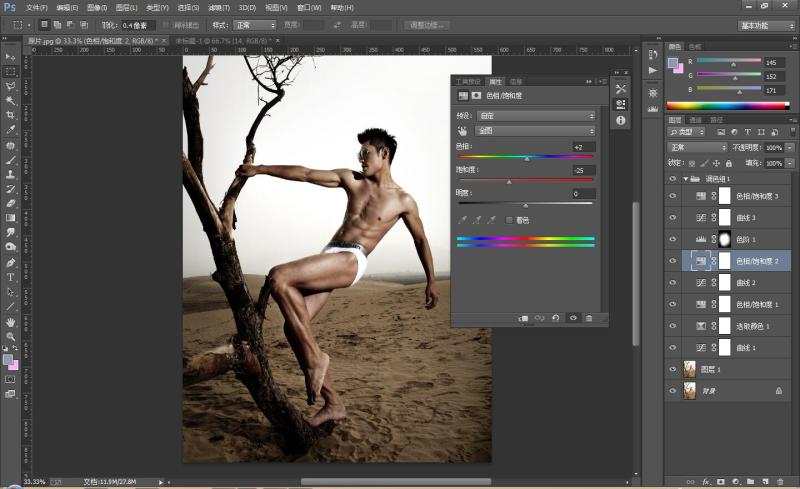Hide the 选取颜色 1 layer
The image size is (800, 489).
[x=672, y=326]
